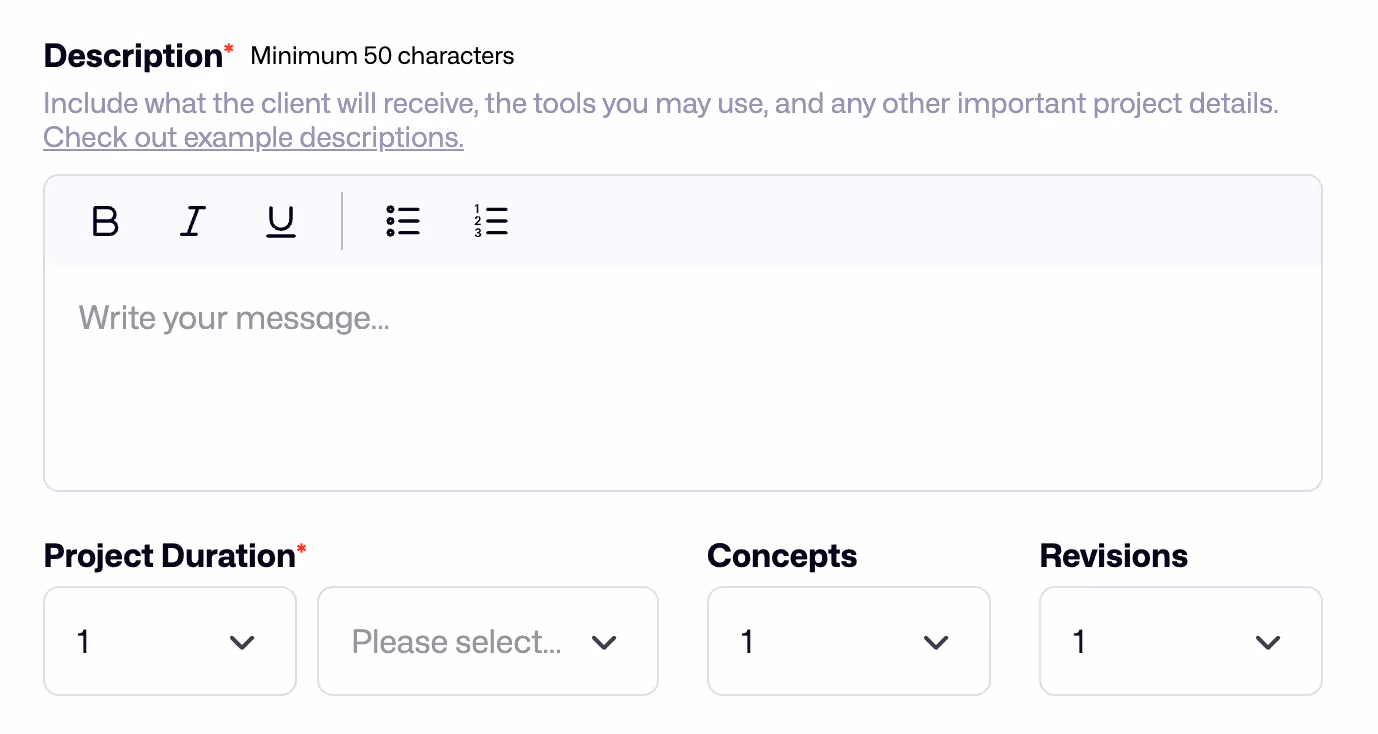Click the 'Revisions' heading label
Image resolution: width=1378 pixels, height=734 pixels.
pos(1114,556)
